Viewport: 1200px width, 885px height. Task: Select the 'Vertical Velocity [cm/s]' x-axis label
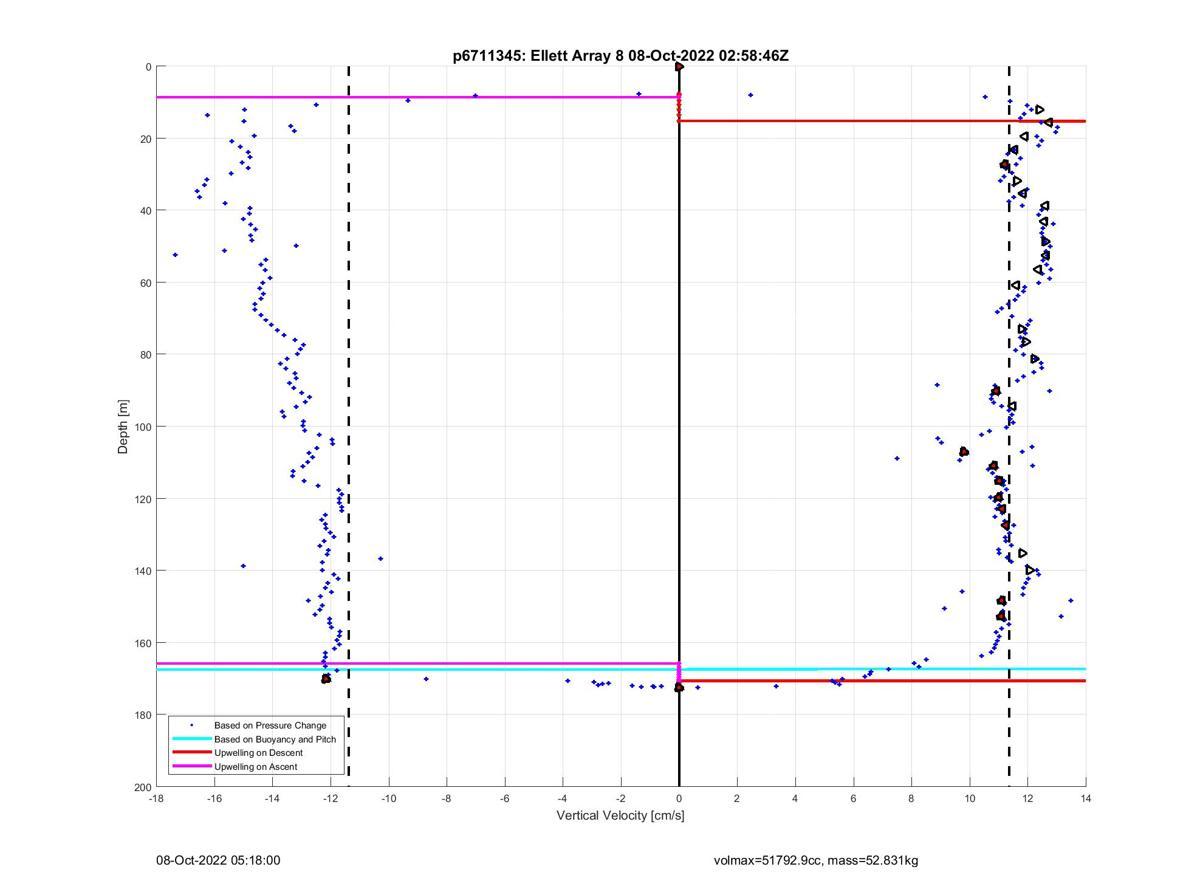[x=620, y=816]
